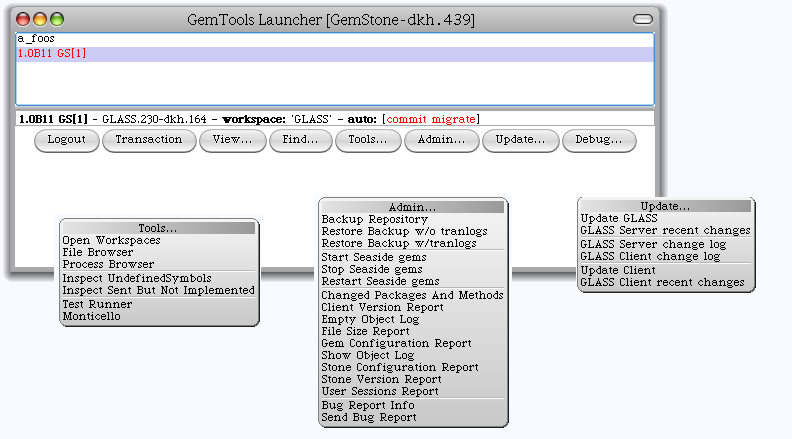Select Restart Seaside gems
This screenshot has width=792, height=439.
[x=413, y=281]
